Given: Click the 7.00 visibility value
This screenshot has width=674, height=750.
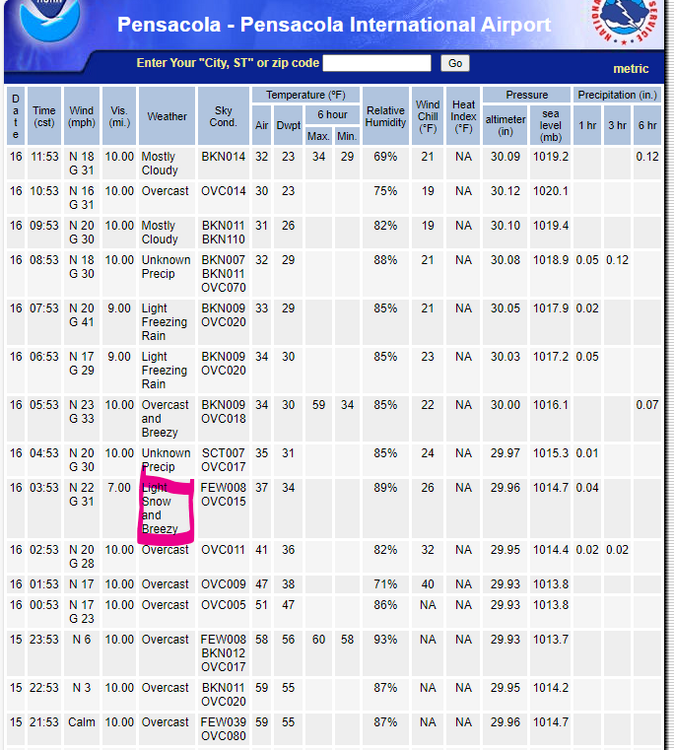Looking at the screenshot, I should click(x=119, y=488).
